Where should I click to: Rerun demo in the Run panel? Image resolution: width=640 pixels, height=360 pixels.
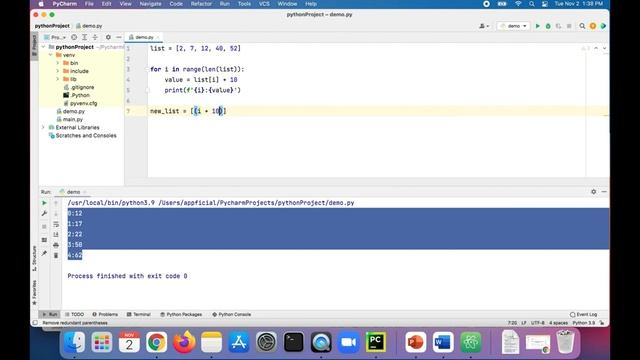pyautogui.click(x=44, y=203)
